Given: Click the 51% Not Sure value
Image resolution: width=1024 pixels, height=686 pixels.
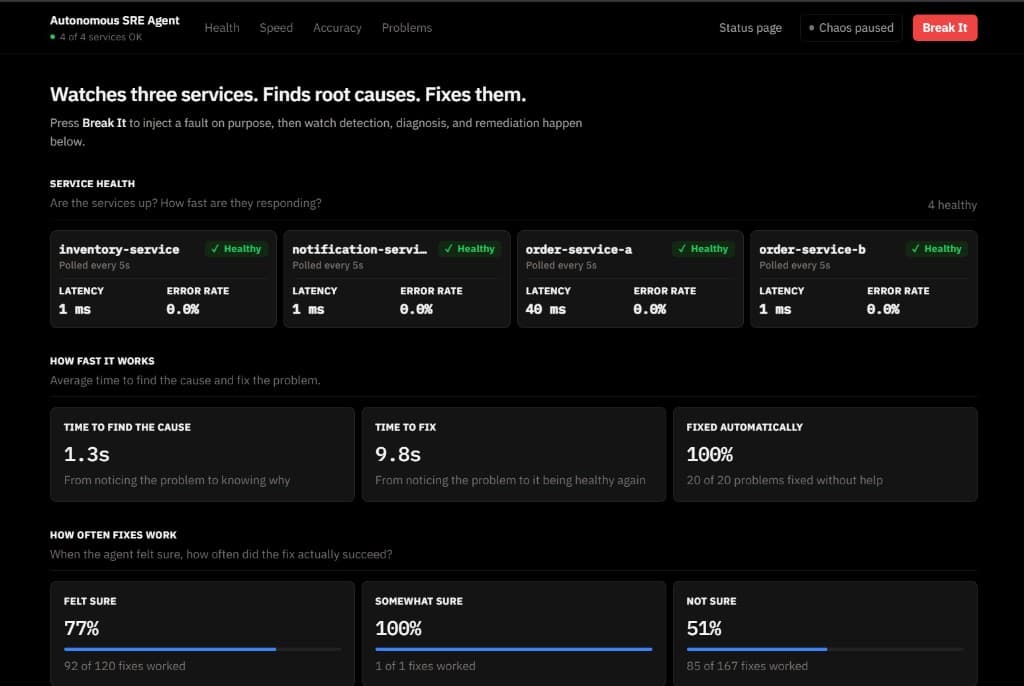Looking at the screenshot, I should pyautogui.click(x=704, y=628).
